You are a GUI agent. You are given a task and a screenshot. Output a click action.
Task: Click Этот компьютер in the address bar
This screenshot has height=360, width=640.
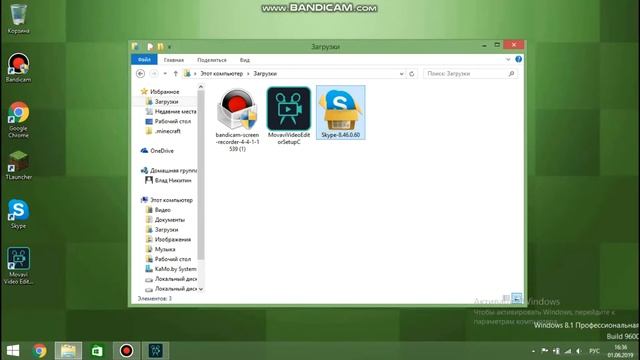[x=221, y=73]
